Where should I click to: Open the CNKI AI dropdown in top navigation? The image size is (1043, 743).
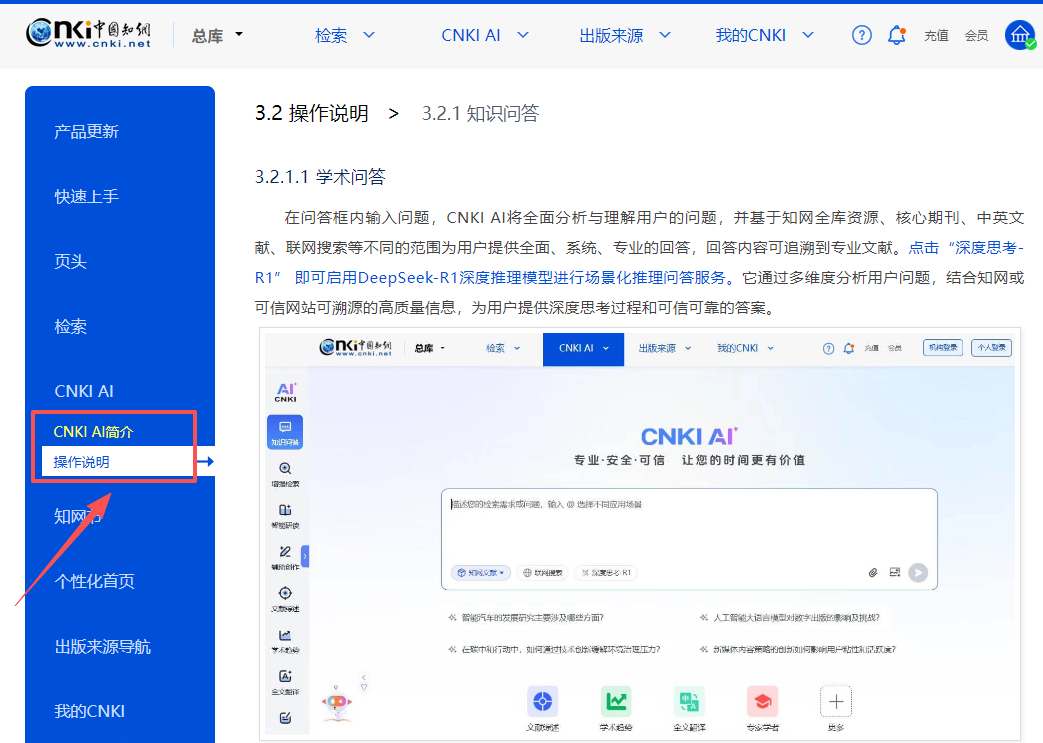(485, 35)
